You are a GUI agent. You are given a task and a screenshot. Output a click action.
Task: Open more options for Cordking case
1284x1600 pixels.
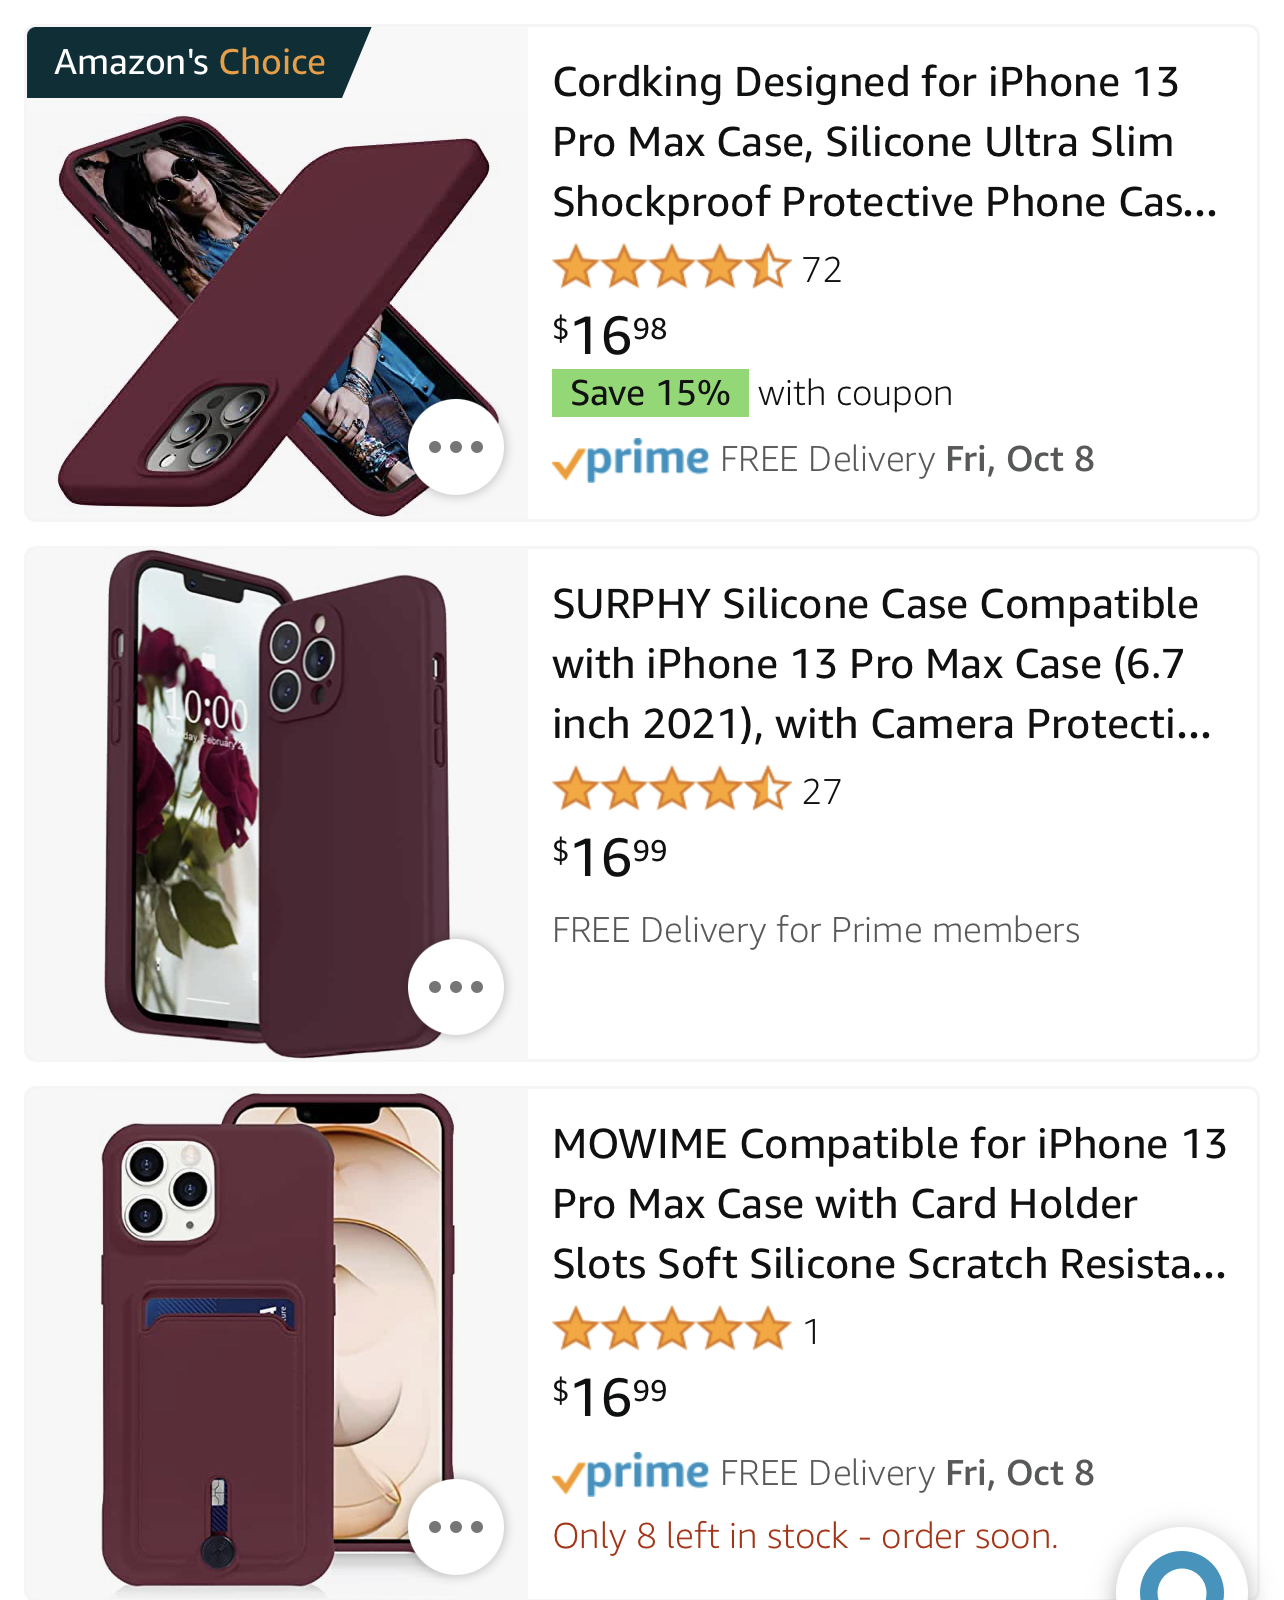click(x=455, y=447)
